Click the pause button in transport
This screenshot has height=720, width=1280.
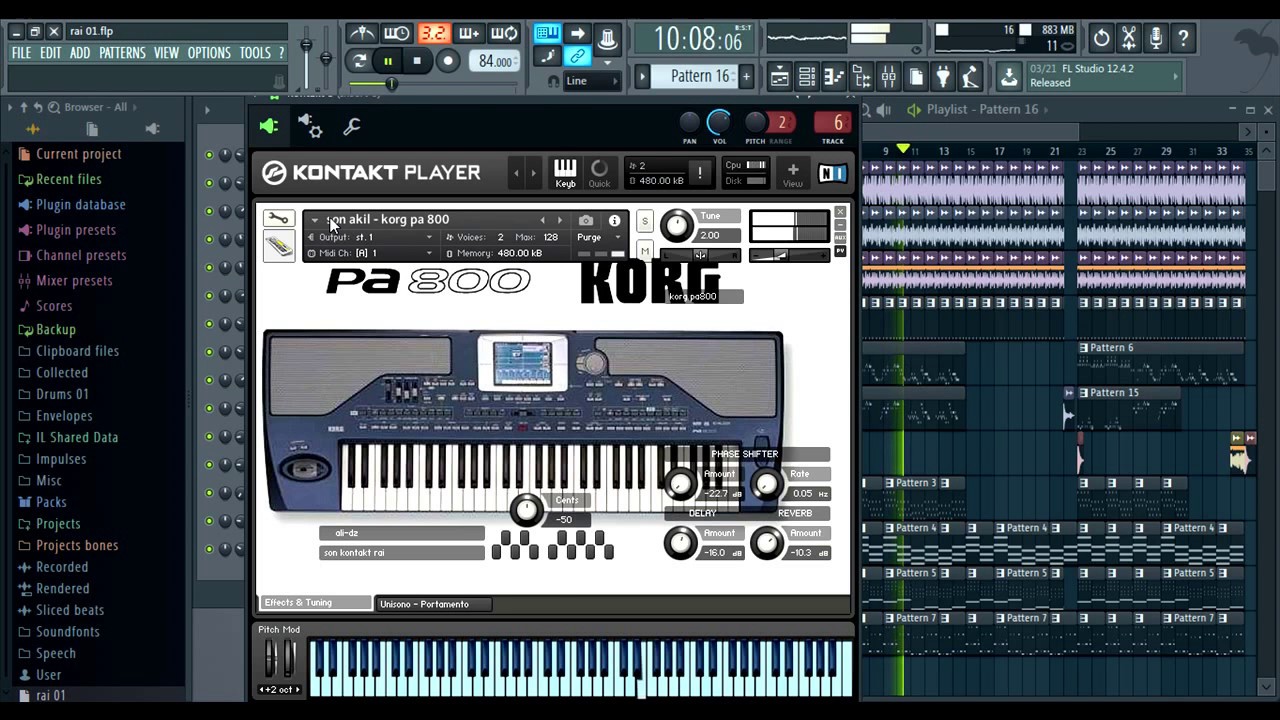pos(388,61)
